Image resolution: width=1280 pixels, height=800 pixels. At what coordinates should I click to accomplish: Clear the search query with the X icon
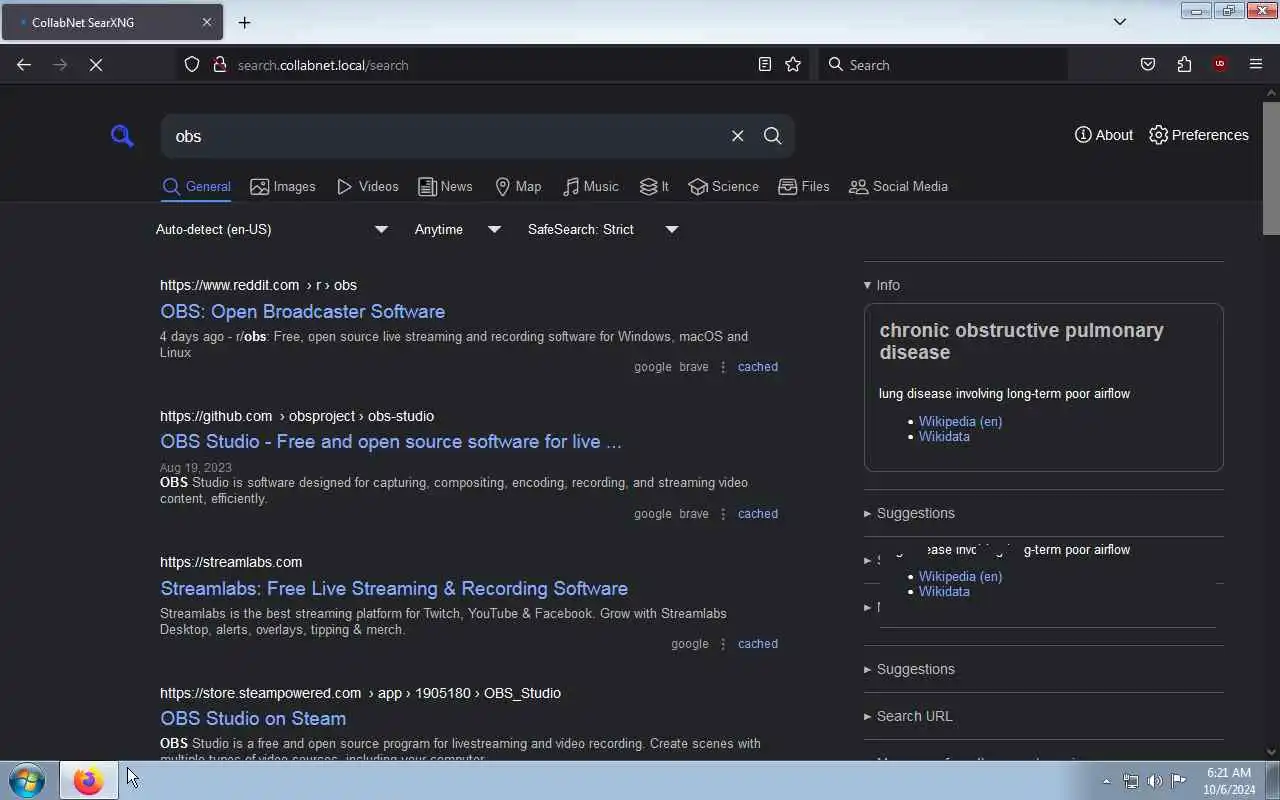738,136
